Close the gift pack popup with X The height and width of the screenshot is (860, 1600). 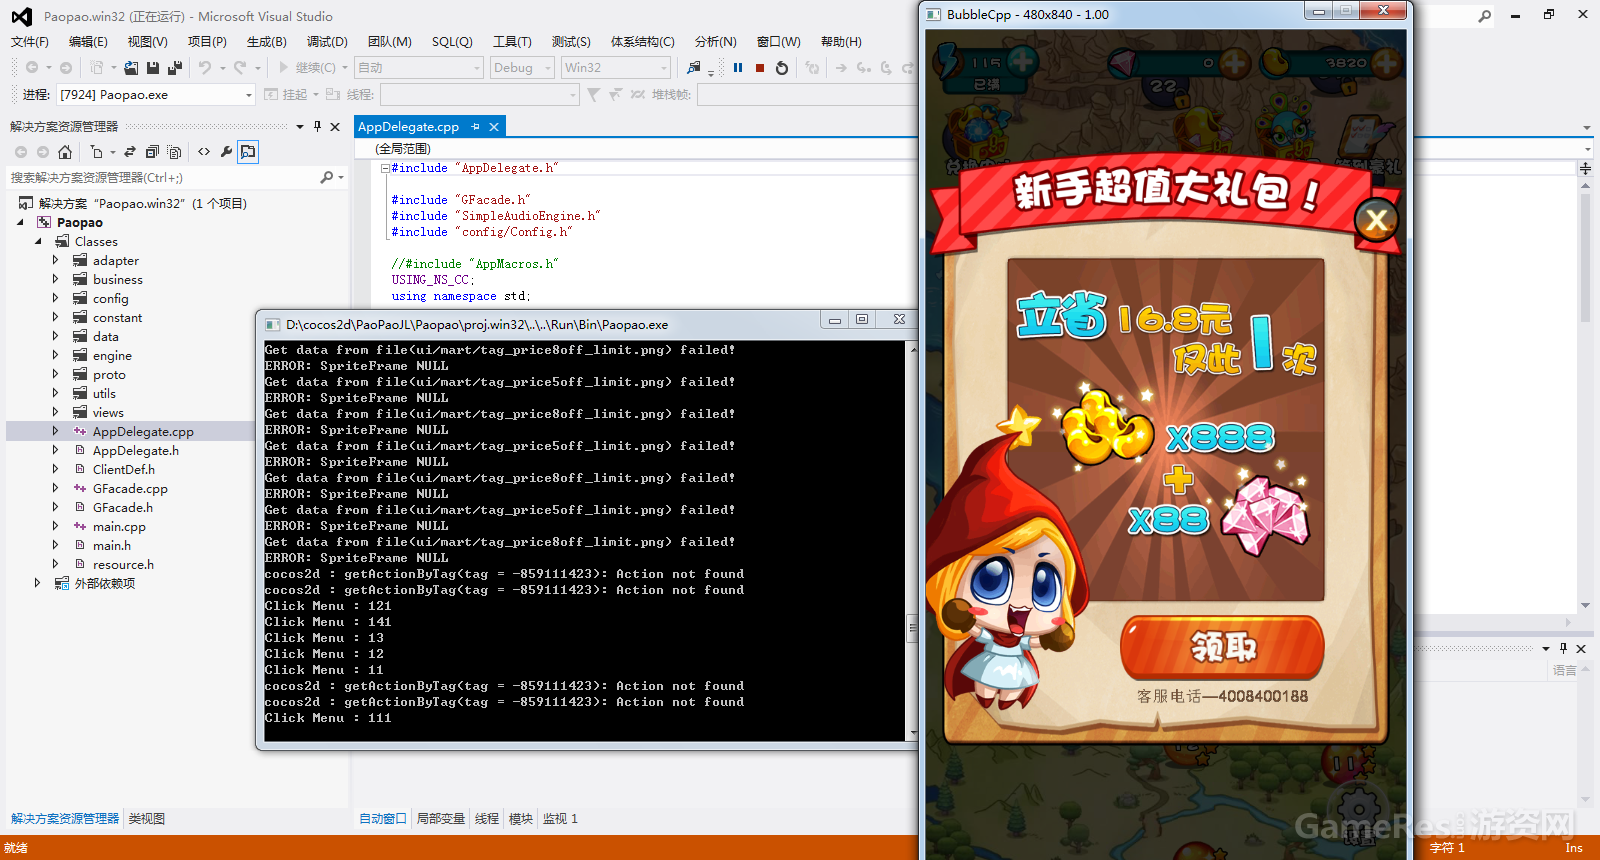click(1376, 220)
